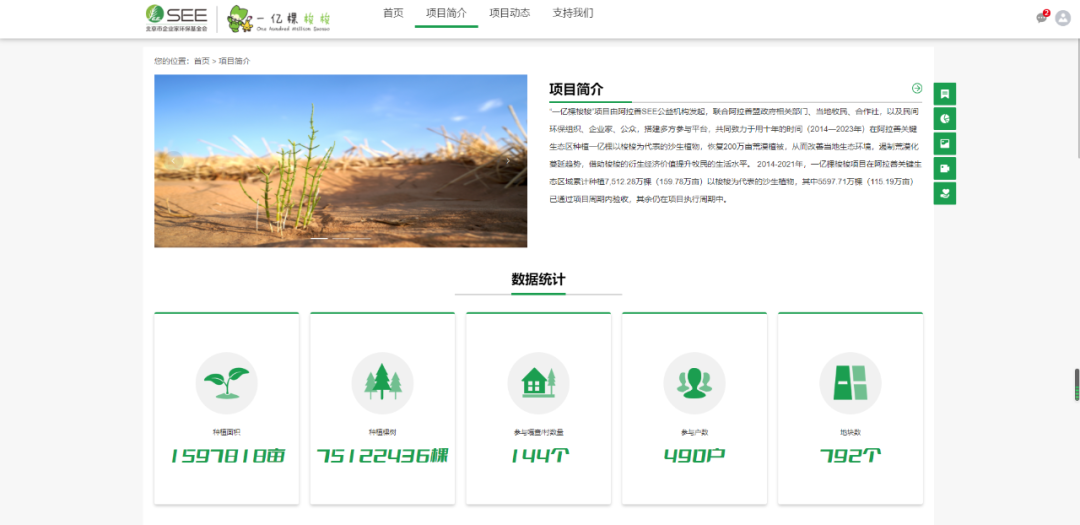This screenshot has width=1080, height=525.
Task: Open the 支持我们 navigation tab
Action: tap(573, 13)
